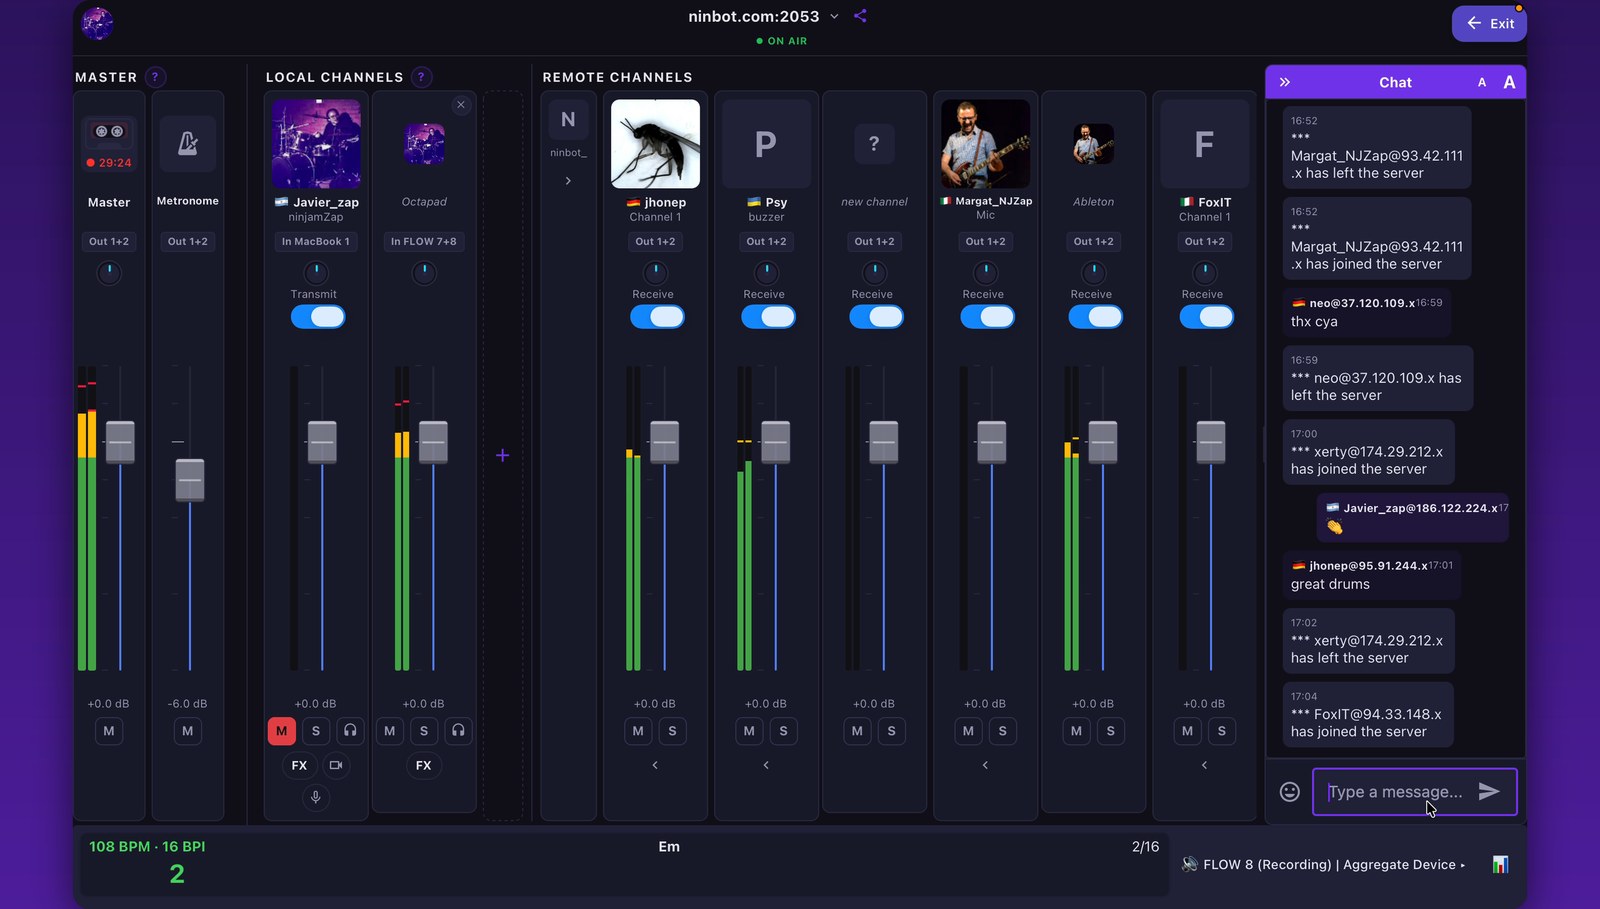Click the Metronome icon

pos(188,144)
